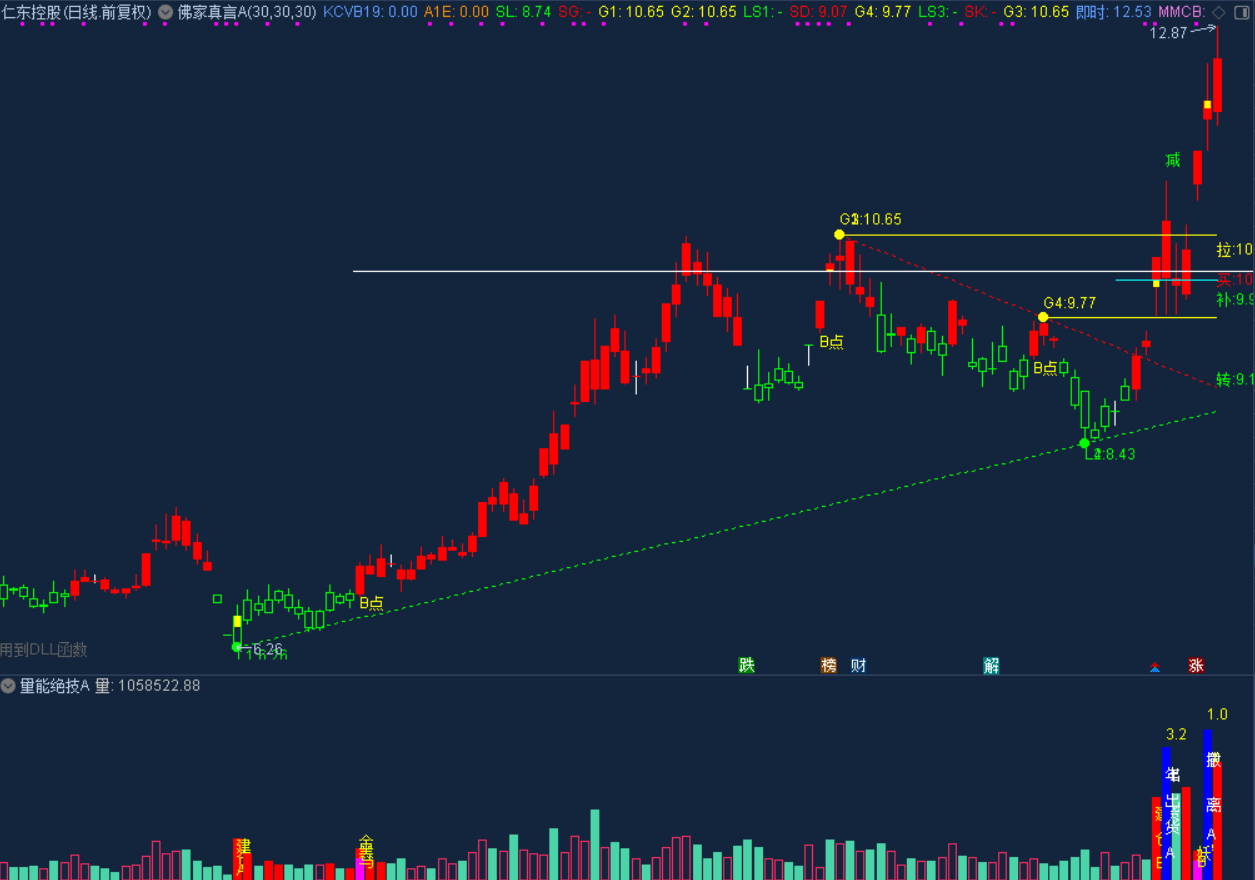1255x880 pixels.
Task: Click the B点 label near 6.26 low
Action: (x=371, y=603)
